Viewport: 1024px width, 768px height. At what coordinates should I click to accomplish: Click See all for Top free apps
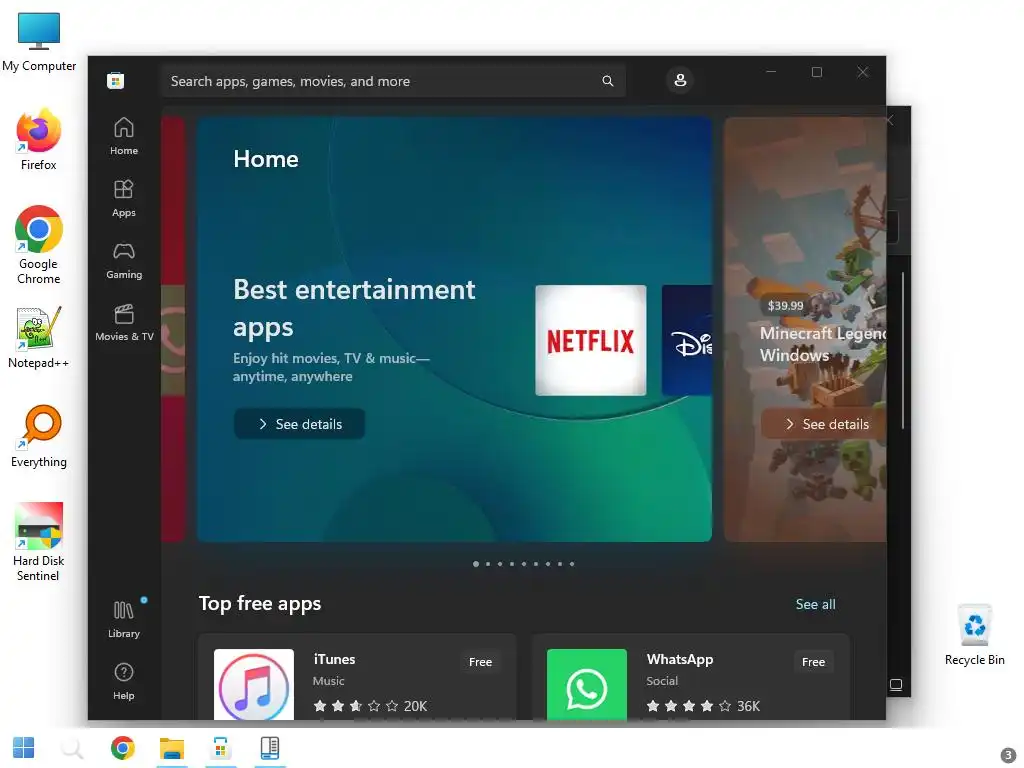coord(815,604)
